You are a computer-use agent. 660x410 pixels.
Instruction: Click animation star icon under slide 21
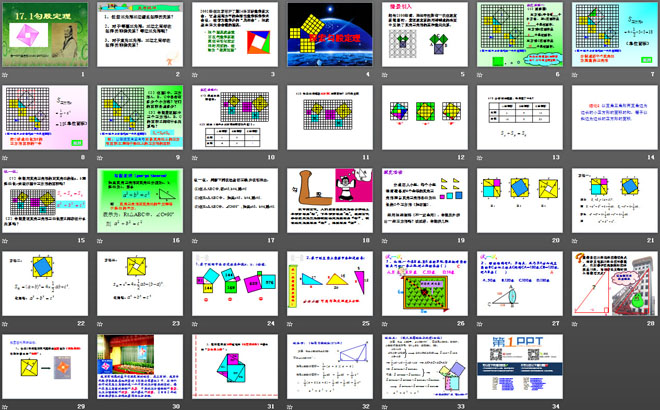[x=575, y=241]
